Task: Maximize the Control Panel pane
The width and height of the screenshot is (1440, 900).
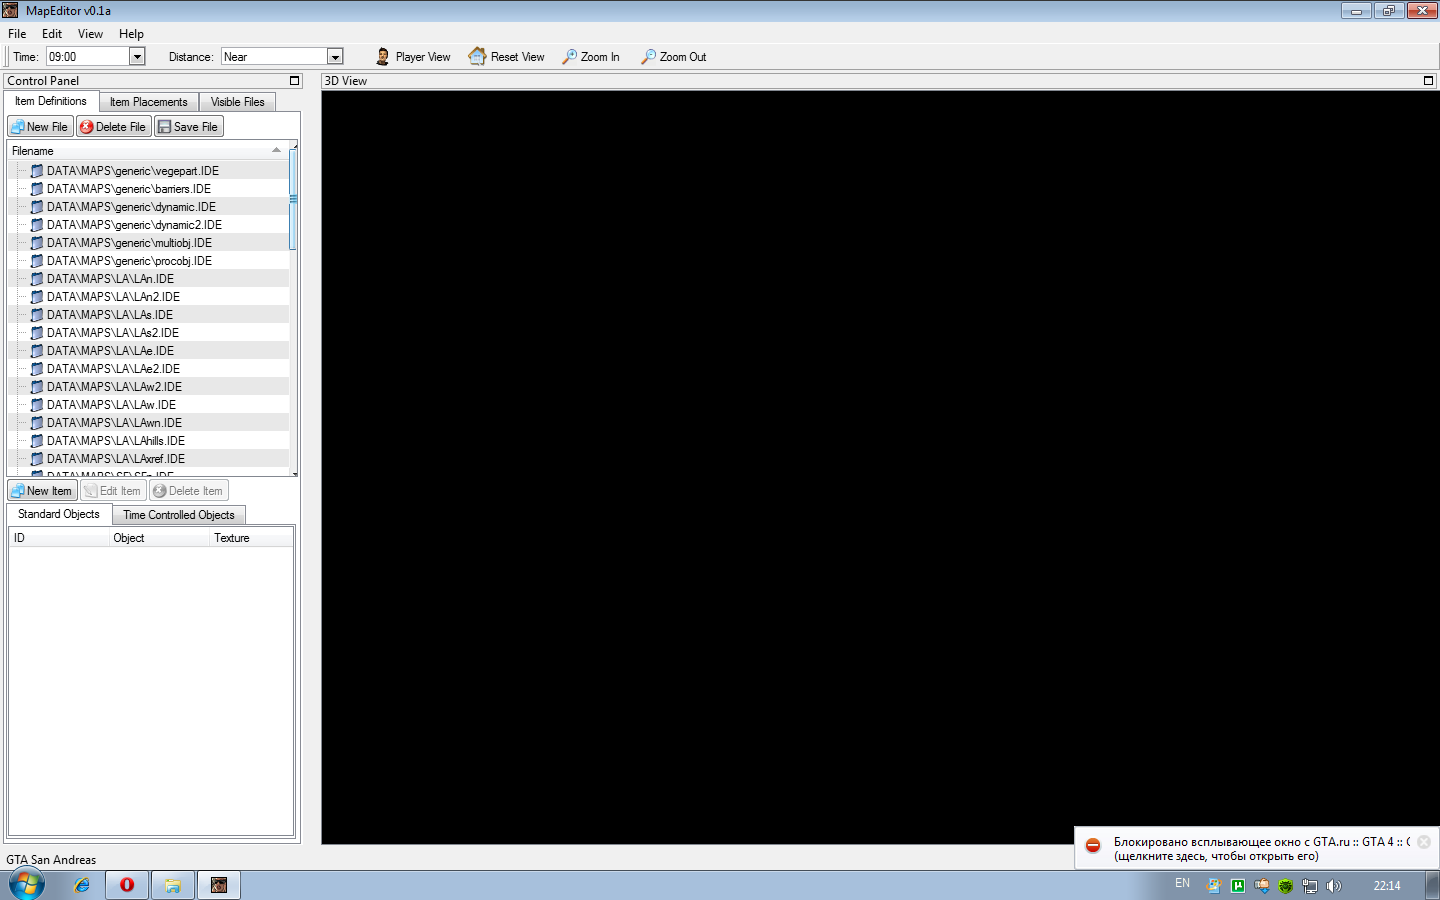Action: 294,81
